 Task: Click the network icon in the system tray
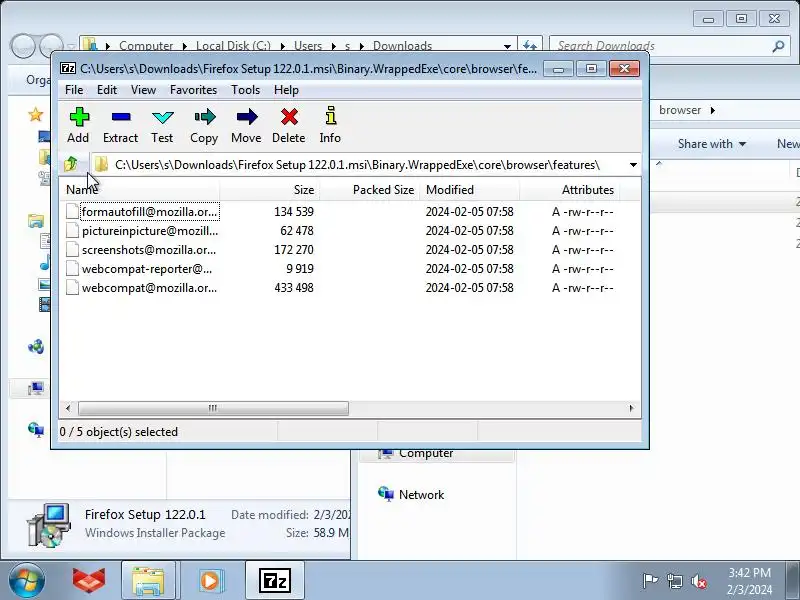pos(674,581)
